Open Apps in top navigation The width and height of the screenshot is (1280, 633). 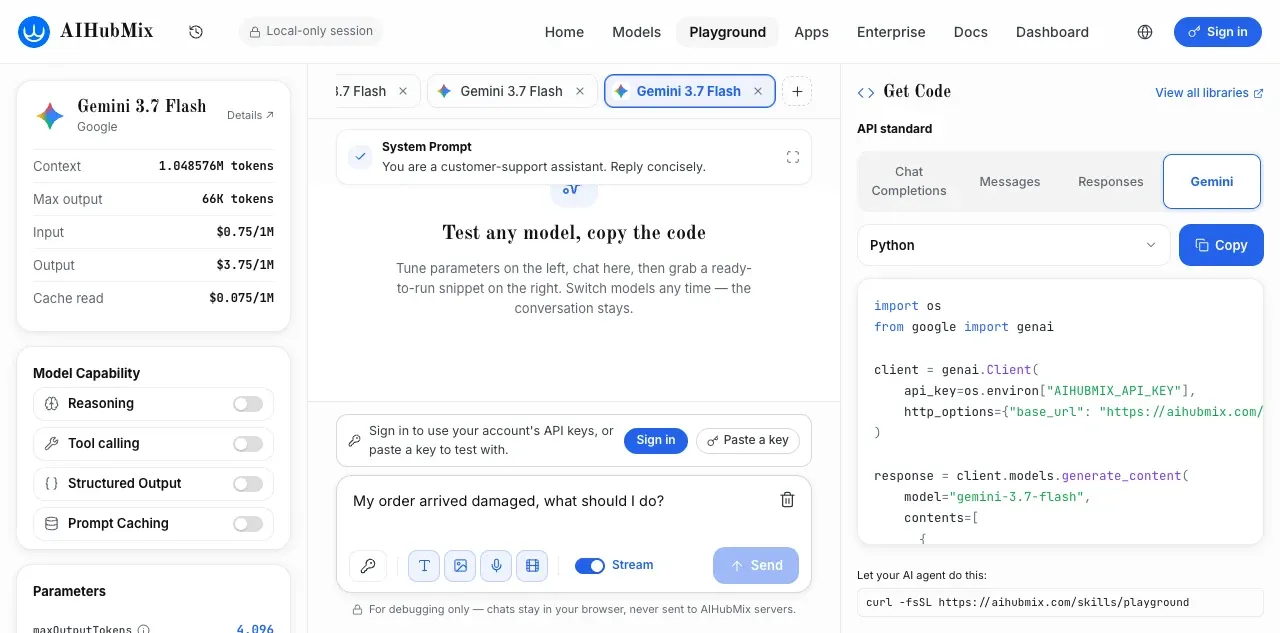click(811, 32)
